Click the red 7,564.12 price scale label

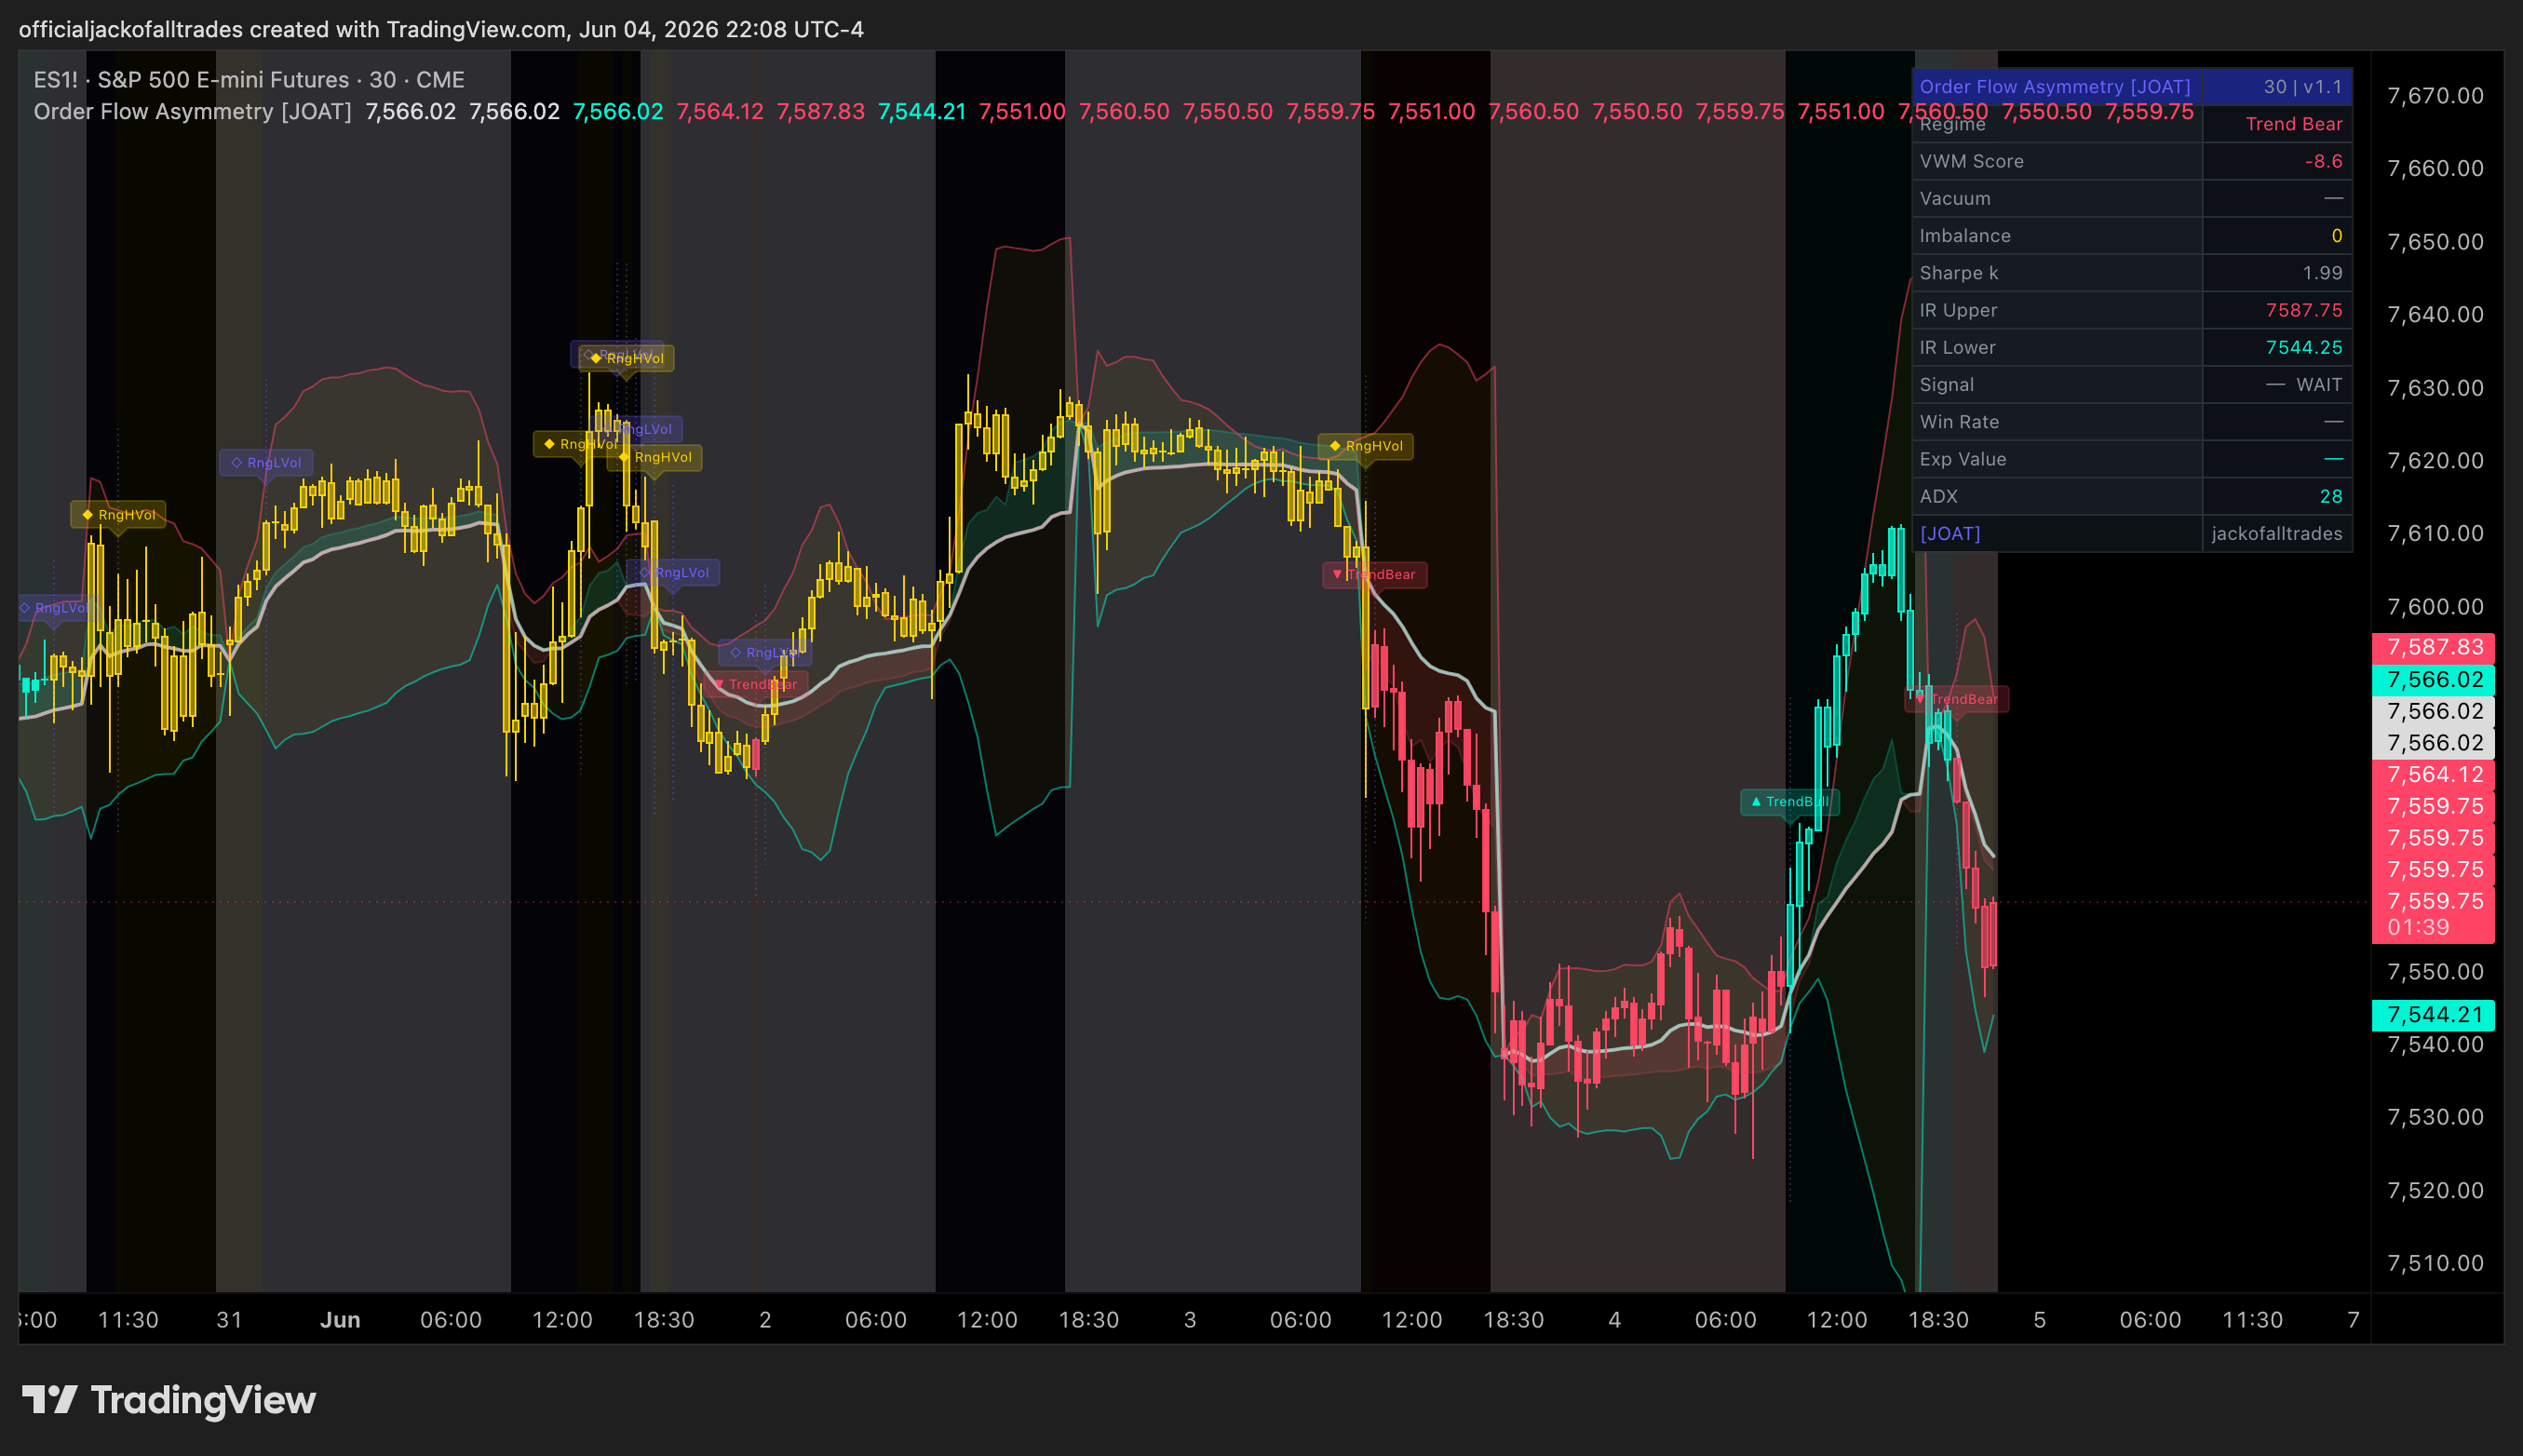2433,774
